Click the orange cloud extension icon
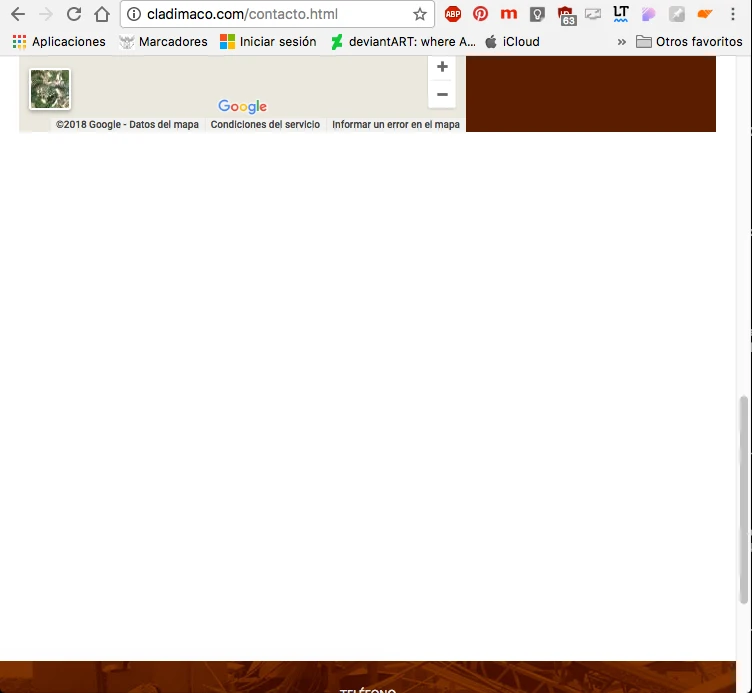The image size is (752, 693). [705, 14]
